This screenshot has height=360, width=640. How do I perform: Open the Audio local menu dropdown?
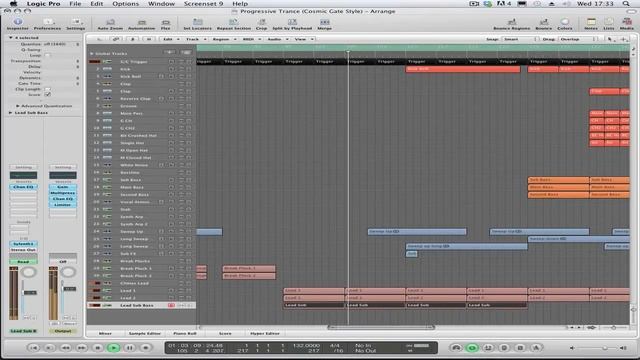[x=277, y=39]
